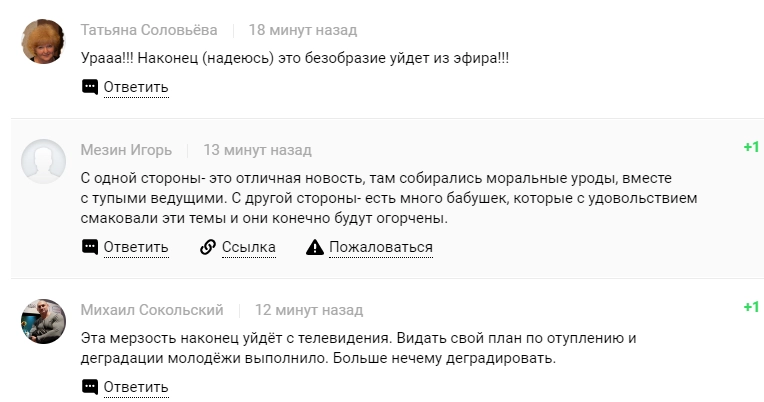Click the warning triangle icon beside Пожаловаться
The width and height of the screenshot is (764, 402).
click(314, 247)
